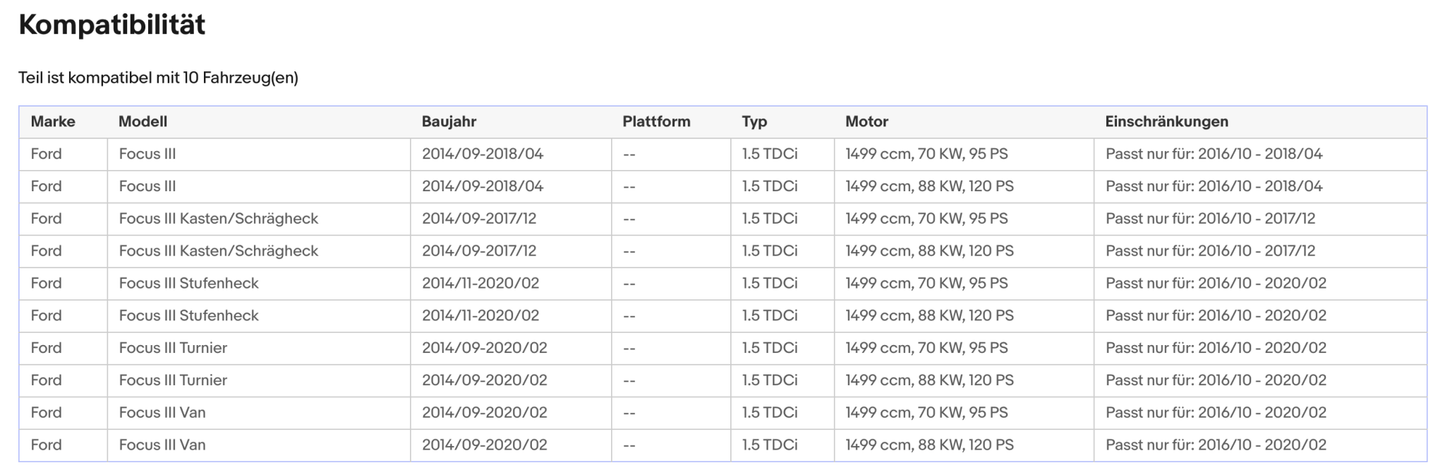Click the Motor cell in the first Stufenheck row
Viewport: 1445px width, 470px height.
pyautogui.click(x=926, y=283)
